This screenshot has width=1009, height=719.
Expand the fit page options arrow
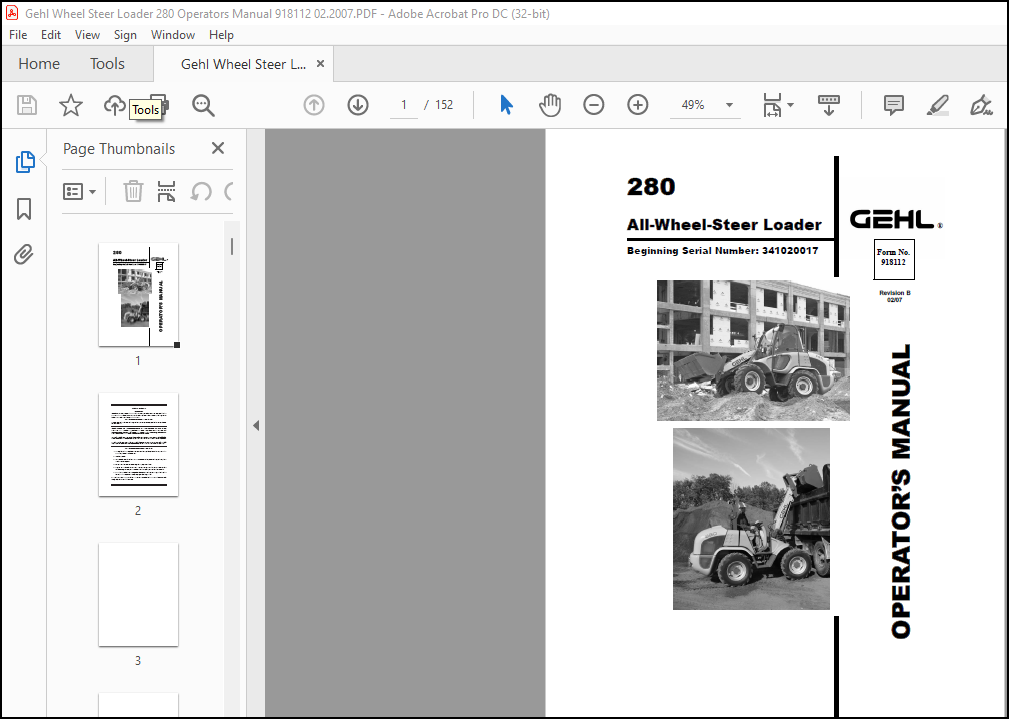790,105
